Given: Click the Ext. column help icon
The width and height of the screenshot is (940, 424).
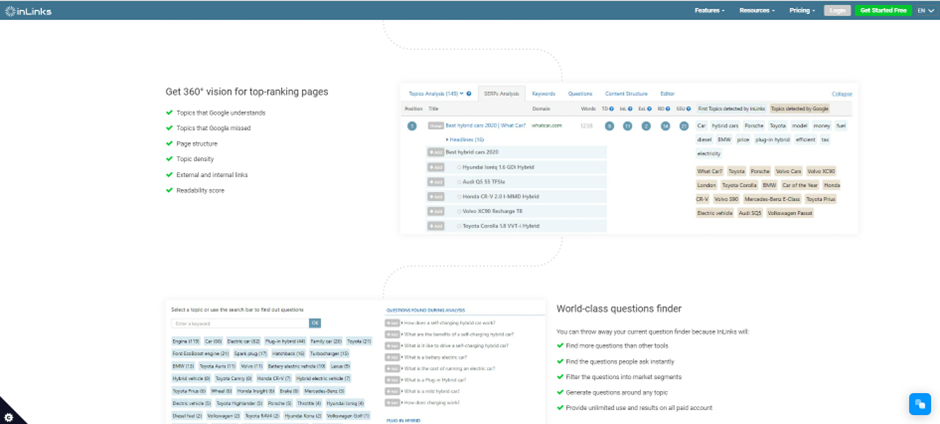Looking at the screenshot, I should click(649, 109).
